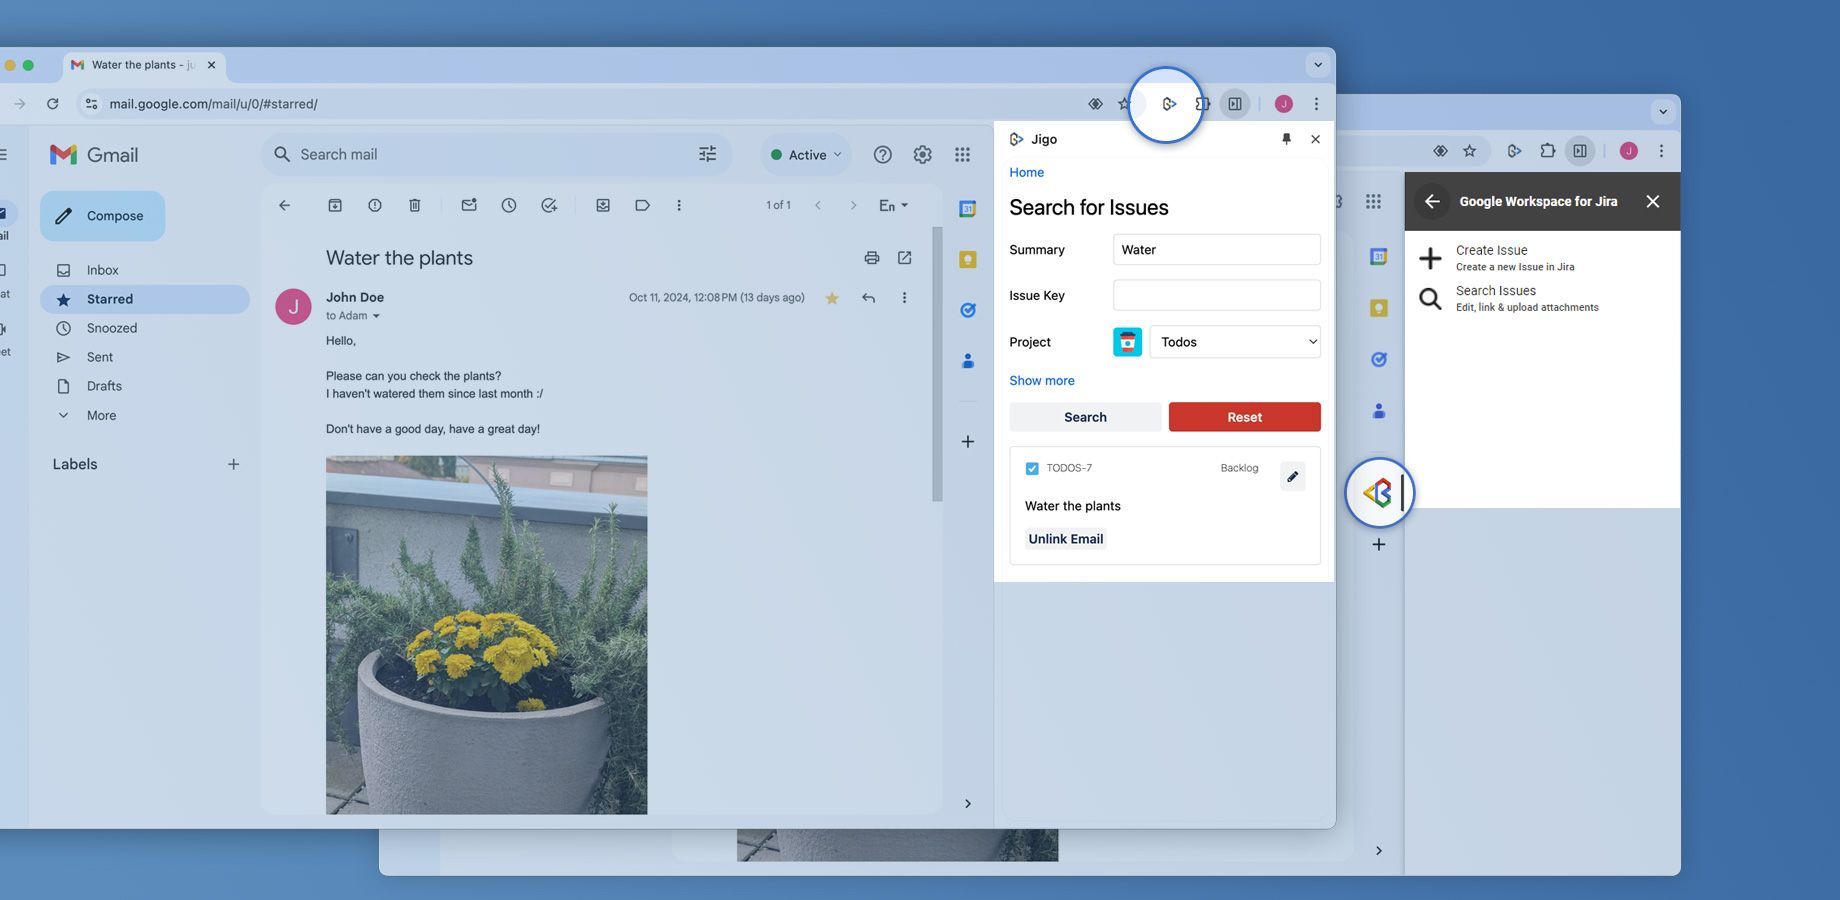Unstar the email from John Doe
Screen dimensions: 1840x900
(831, 298)
